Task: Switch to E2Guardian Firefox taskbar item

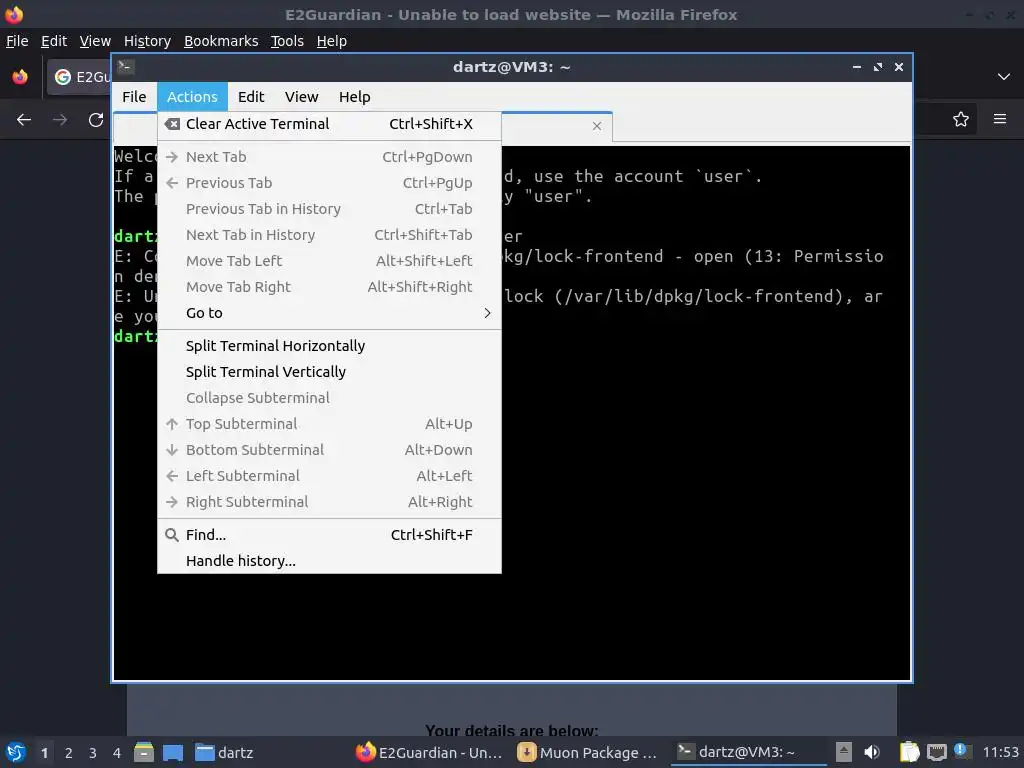Action: (429, 752)
